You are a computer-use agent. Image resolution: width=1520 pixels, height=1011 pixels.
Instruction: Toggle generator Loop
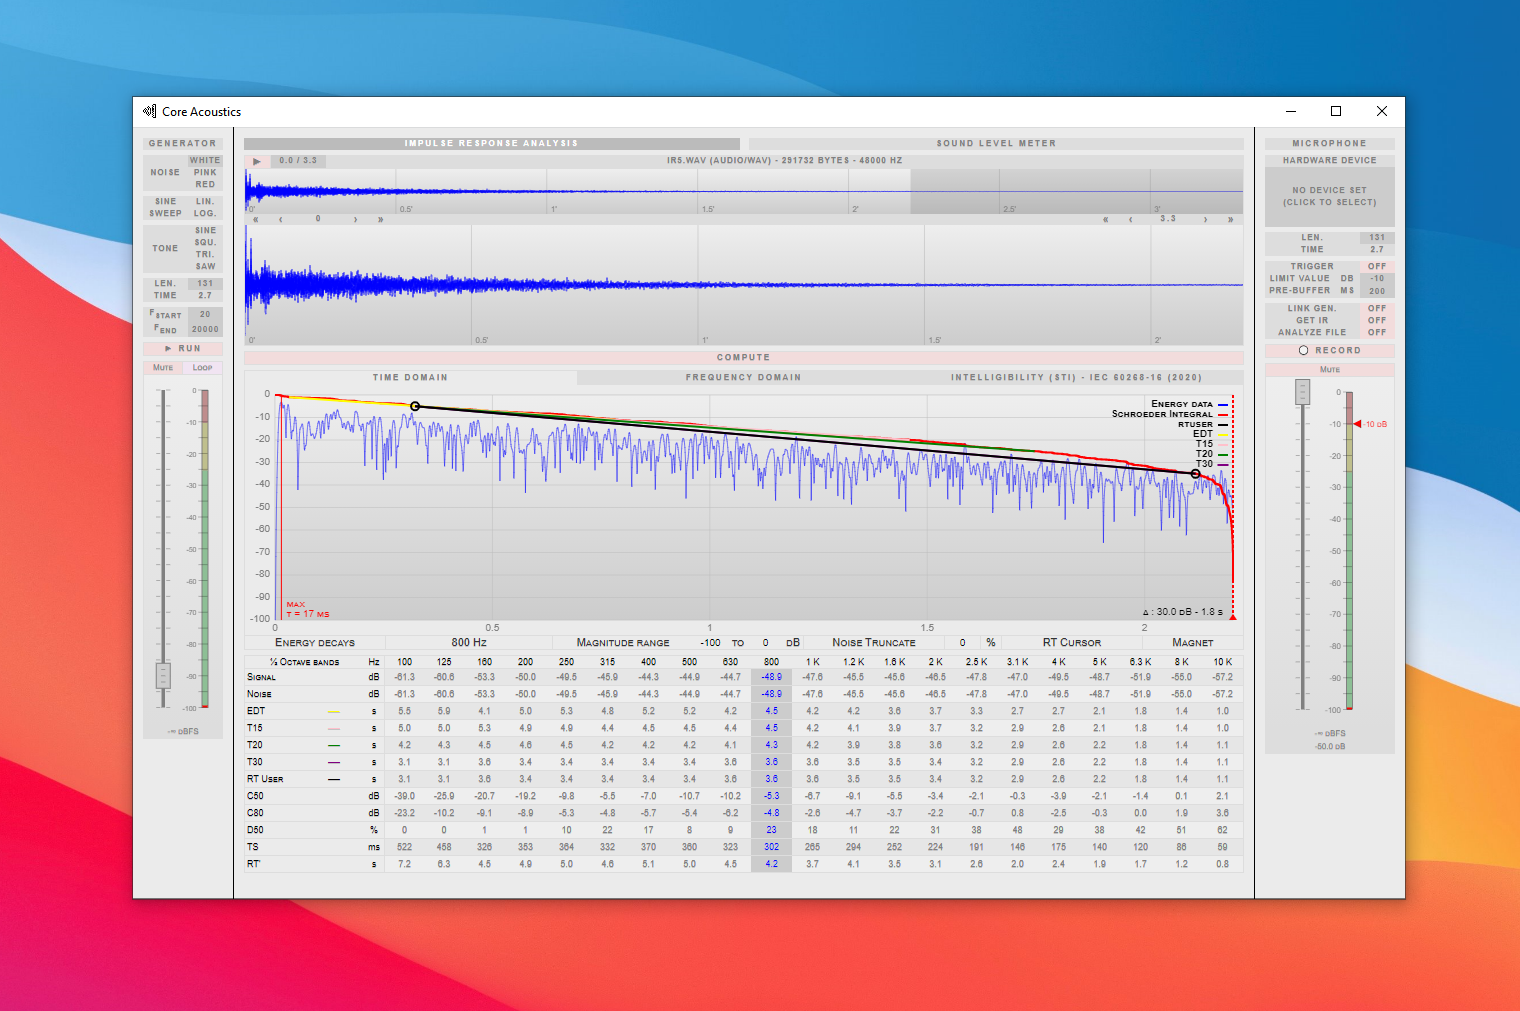click(203, 368)
